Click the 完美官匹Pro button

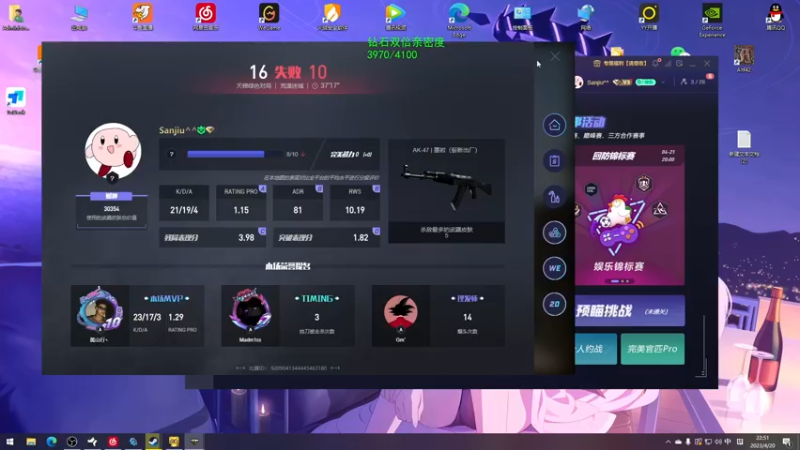[652, 349]
